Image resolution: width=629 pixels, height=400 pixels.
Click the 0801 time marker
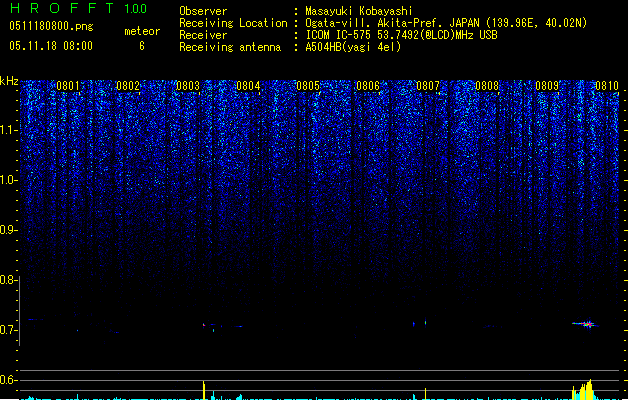[68, 86]
